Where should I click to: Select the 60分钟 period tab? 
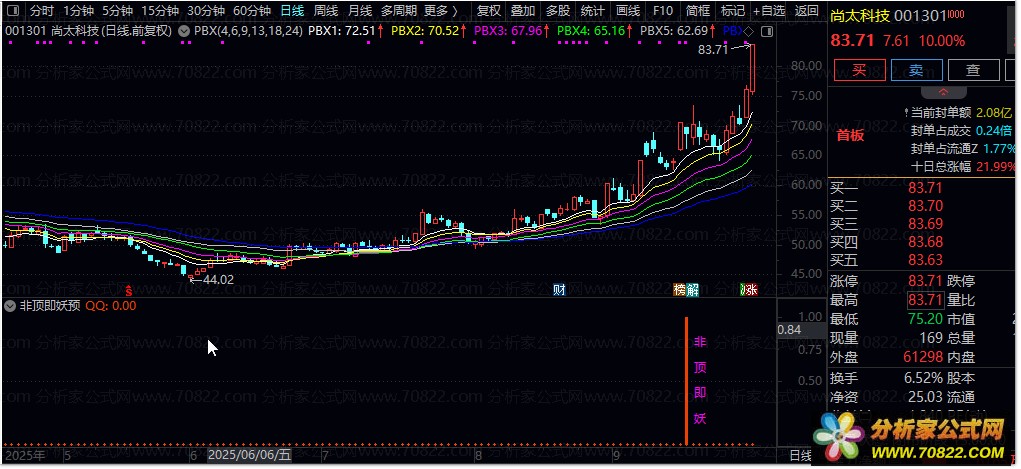(x=252, y=11)
